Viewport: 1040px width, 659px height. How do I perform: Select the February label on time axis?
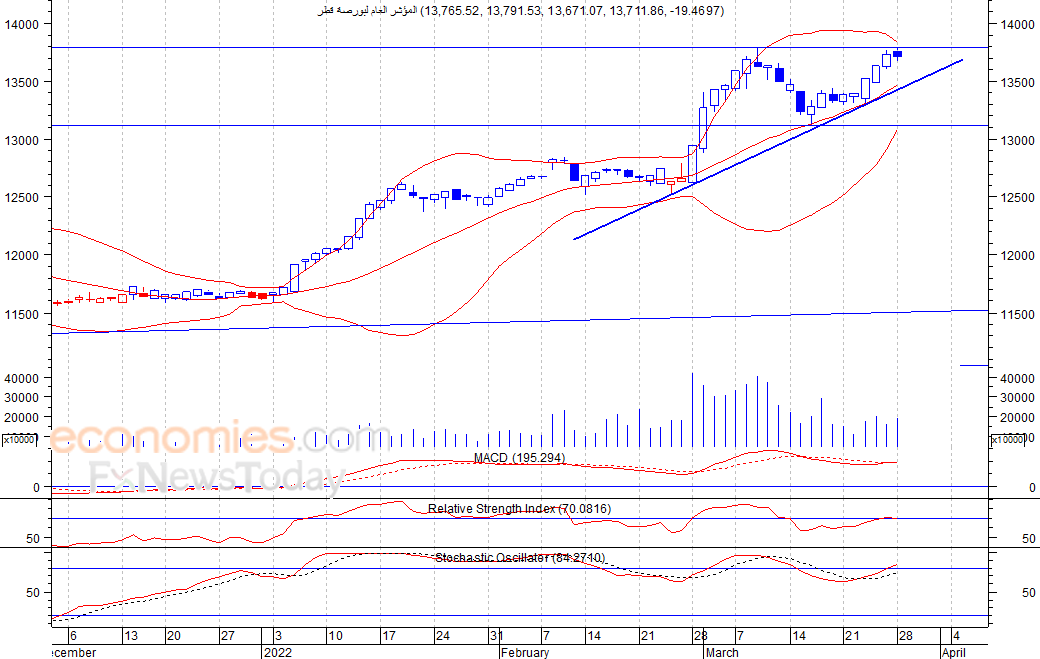525,652
